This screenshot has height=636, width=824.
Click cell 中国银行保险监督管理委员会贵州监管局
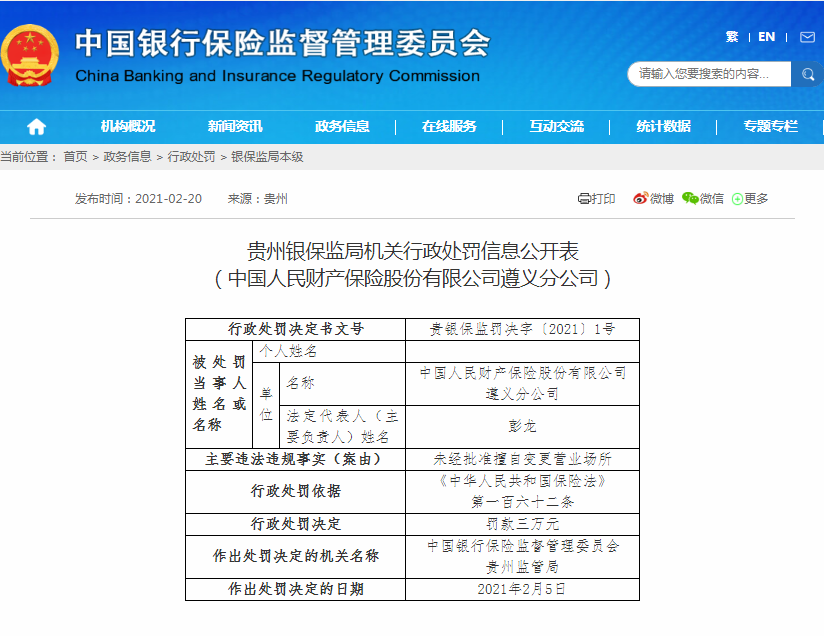(x=522, y=557)
